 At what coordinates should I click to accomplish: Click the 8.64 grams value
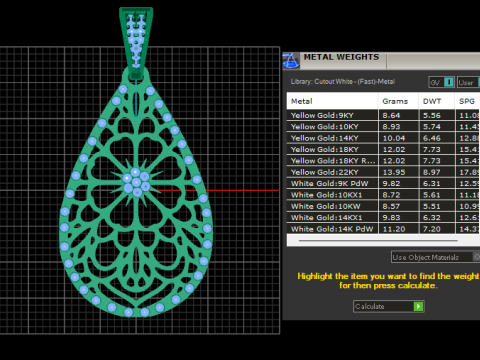click(391, 116)
